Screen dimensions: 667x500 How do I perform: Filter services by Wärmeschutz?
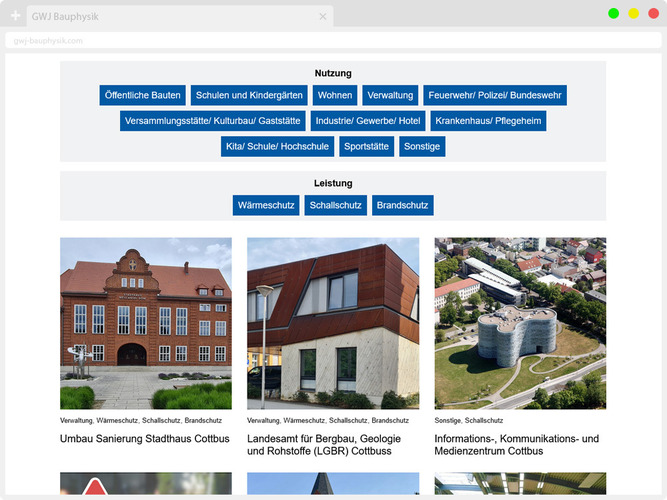[266, 205]
